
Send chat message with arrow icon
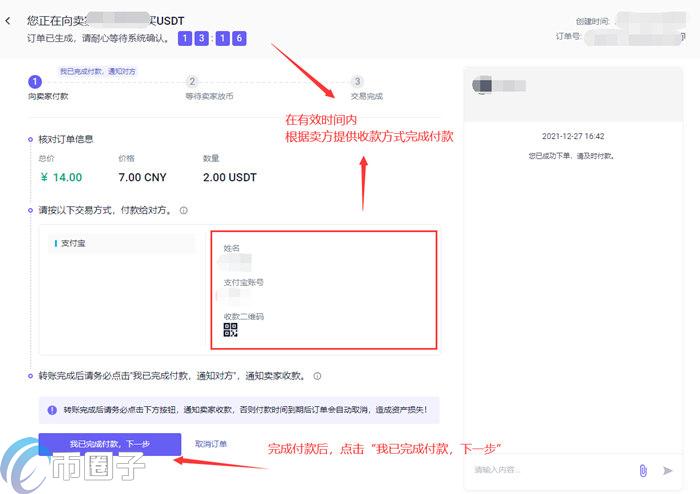tap(667, 470)
